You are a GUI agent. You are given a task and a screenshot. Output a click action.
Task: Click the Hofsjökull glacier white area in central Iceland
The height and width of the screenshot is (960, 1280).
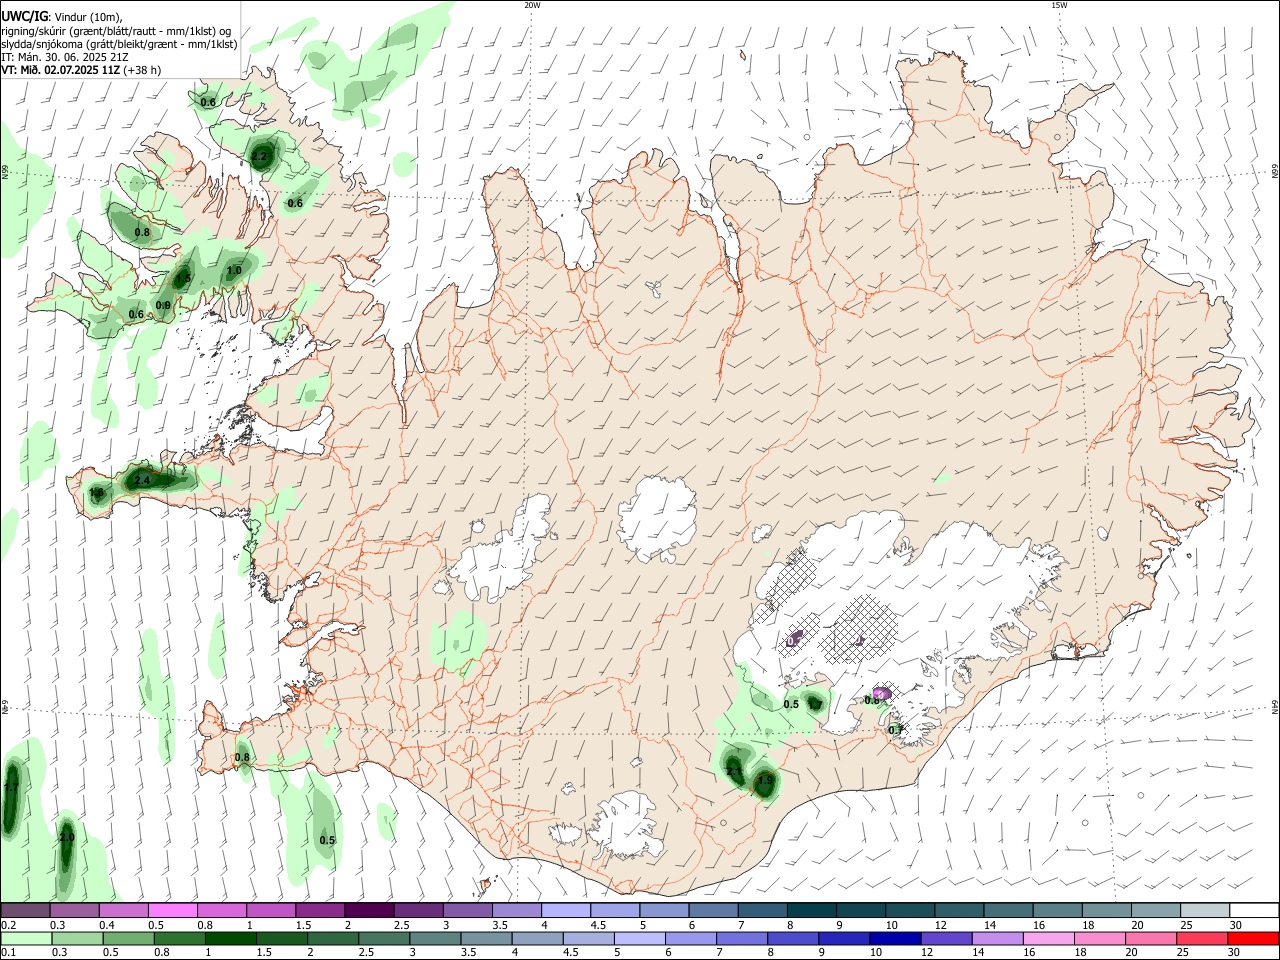[x=657, y=519]
